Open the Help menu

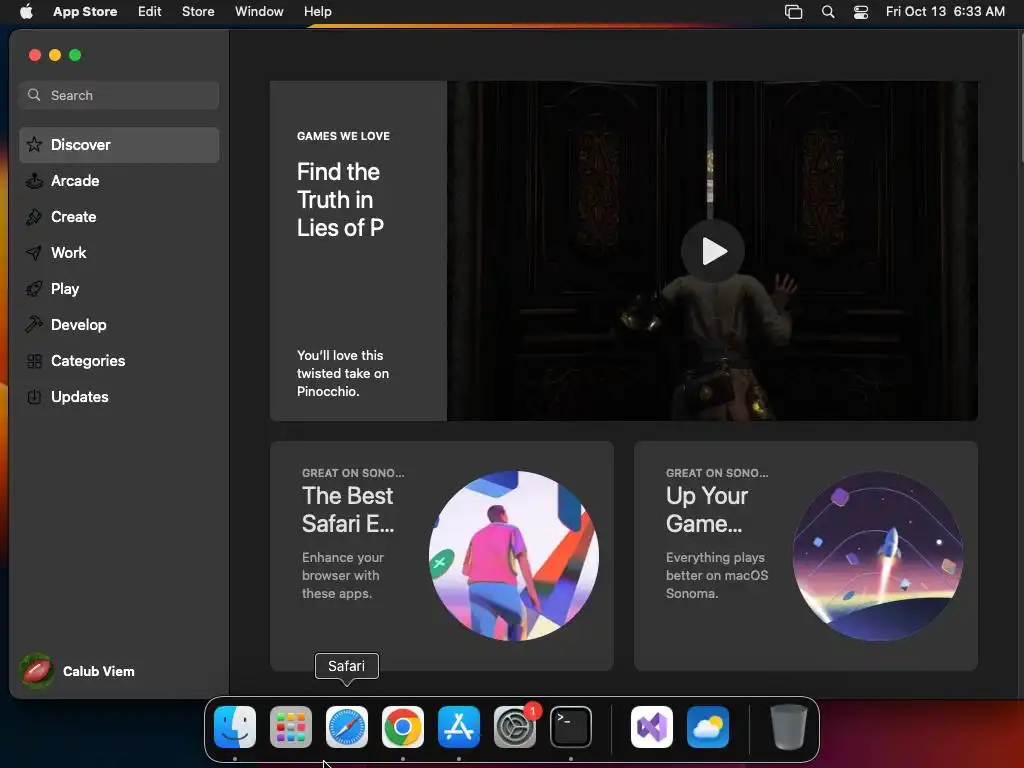click(x=317, y=11)
